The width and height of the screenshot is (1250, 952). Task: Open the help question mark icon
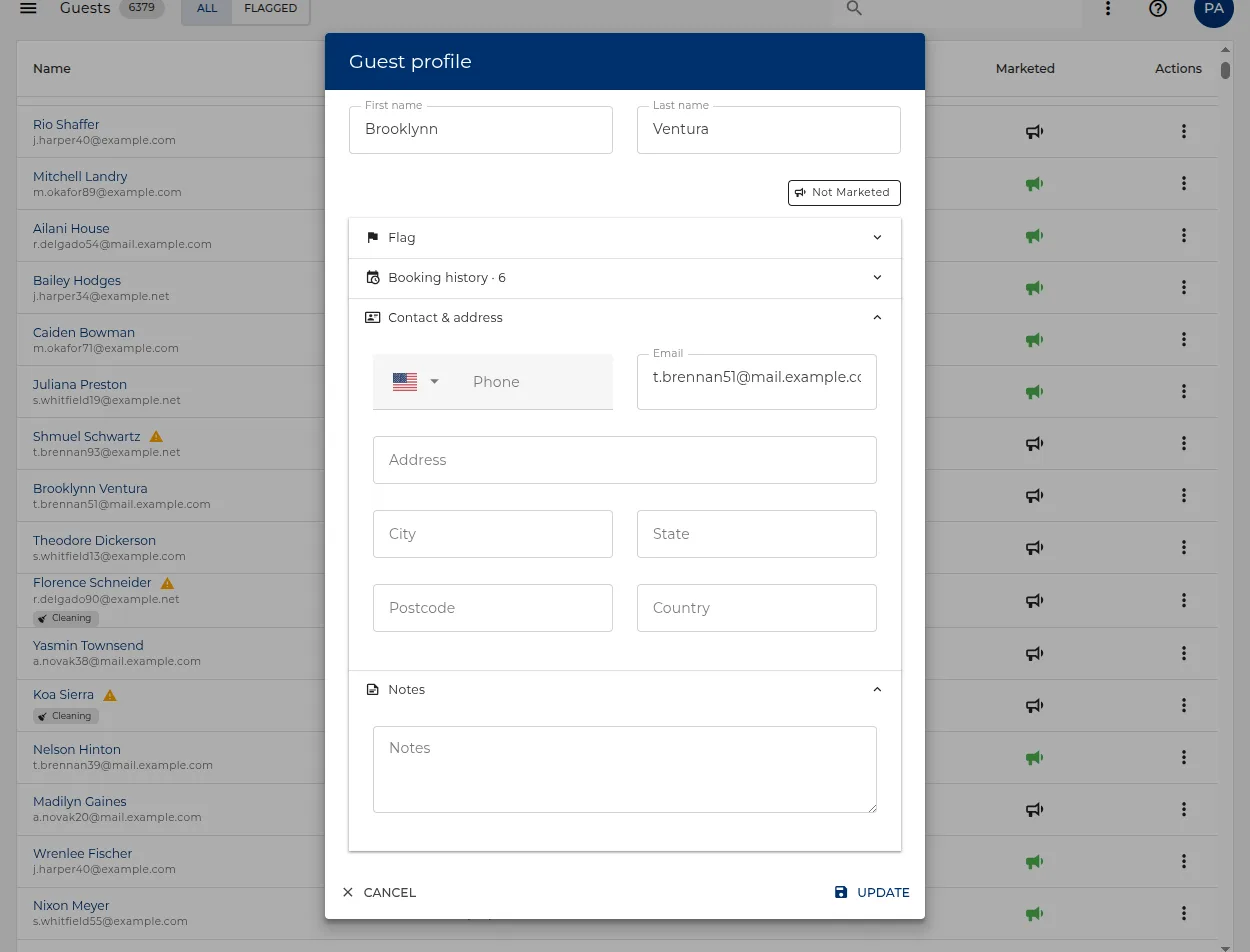tap(1158, 8)
